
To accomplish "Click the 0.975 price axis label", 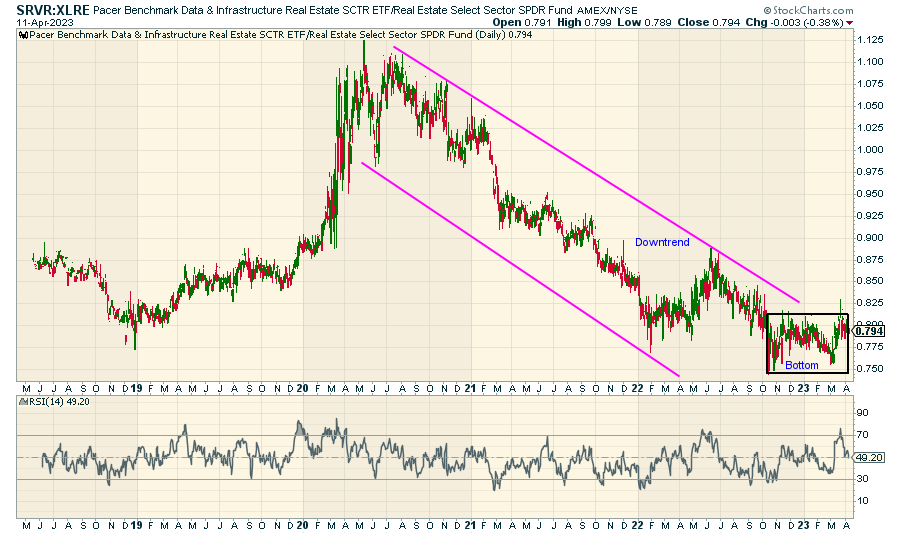I will [x=870, y=172].
